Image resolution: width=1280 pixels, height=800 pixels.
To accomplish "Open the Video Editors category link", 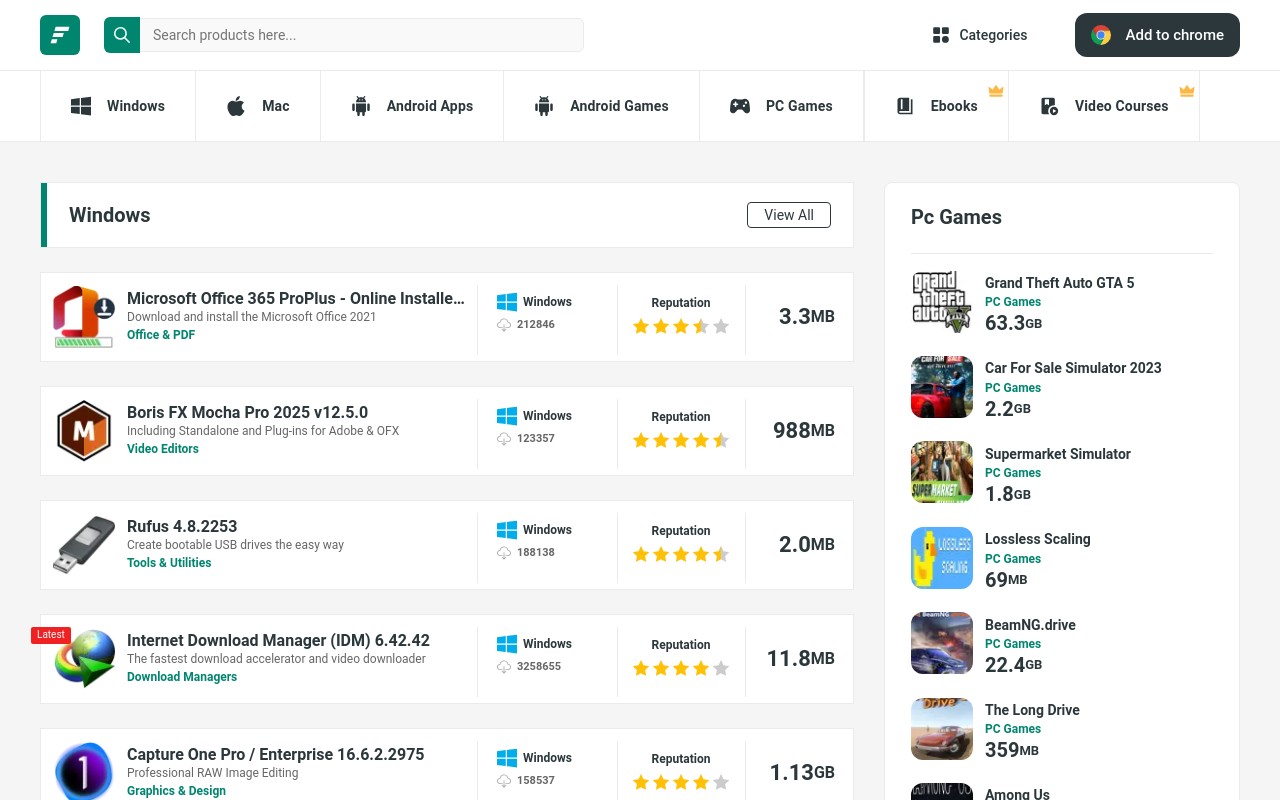I will [163, 449].
